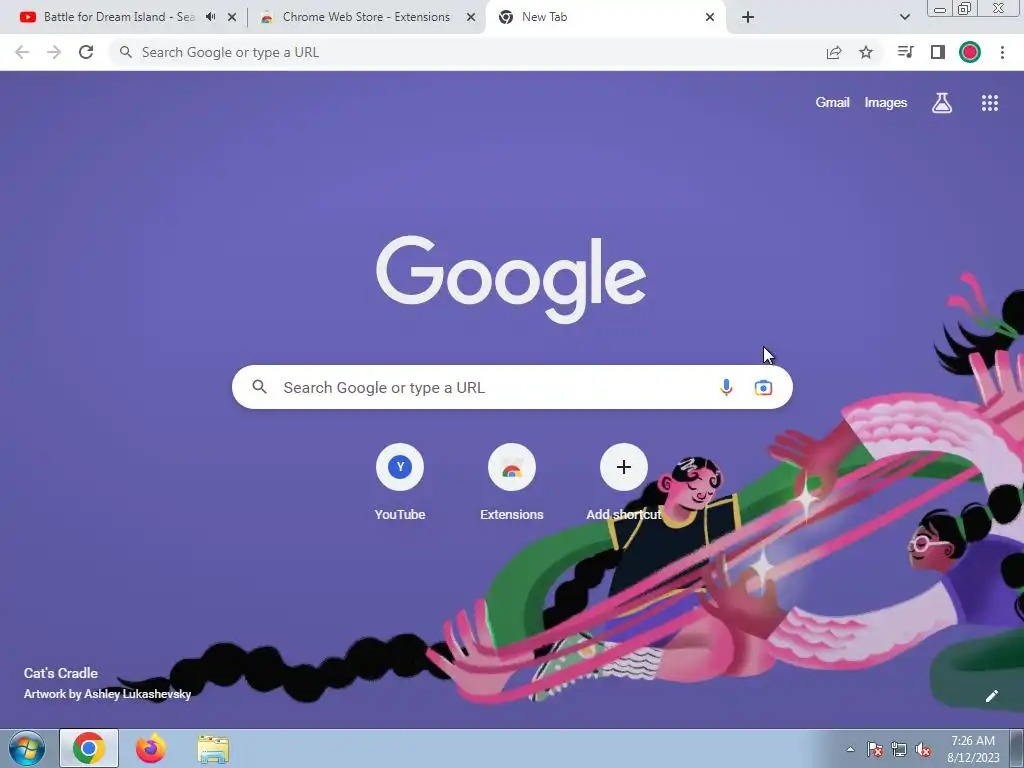Bookmark this tab with the star icon

tap(866, 52)
